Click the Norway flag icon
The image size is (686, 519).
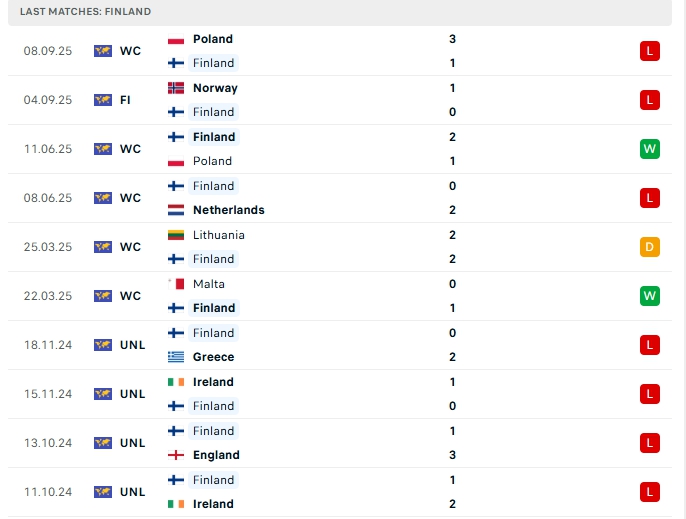[176, 88]
